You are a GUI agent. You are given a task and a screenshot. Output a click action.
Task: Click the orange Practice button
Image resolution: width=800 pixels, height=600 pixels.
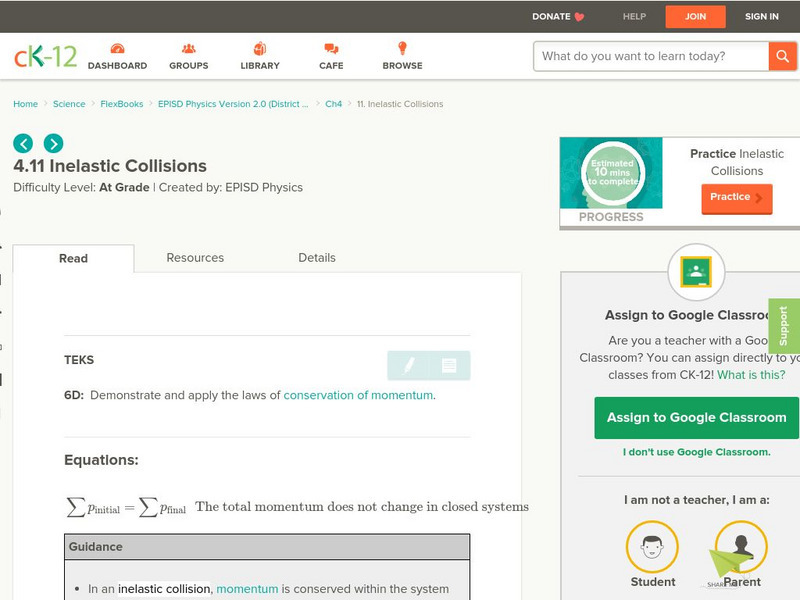[x=736, y=198]
